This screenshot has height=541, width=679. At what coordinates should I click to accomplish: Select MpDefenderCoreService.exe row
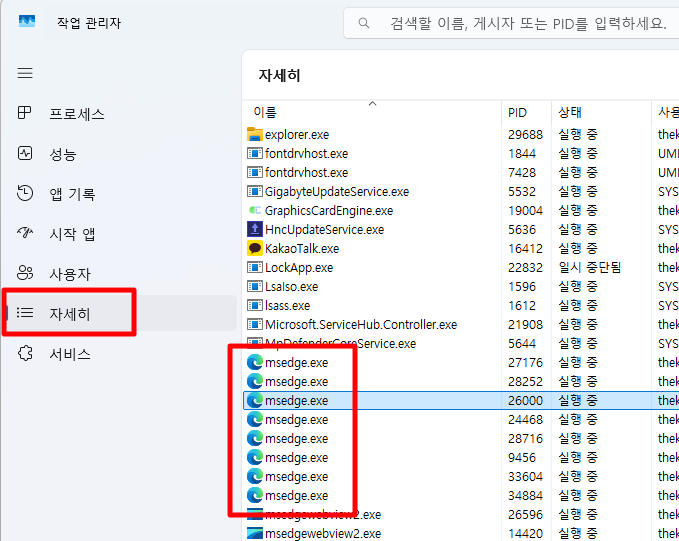coord(461,343)
